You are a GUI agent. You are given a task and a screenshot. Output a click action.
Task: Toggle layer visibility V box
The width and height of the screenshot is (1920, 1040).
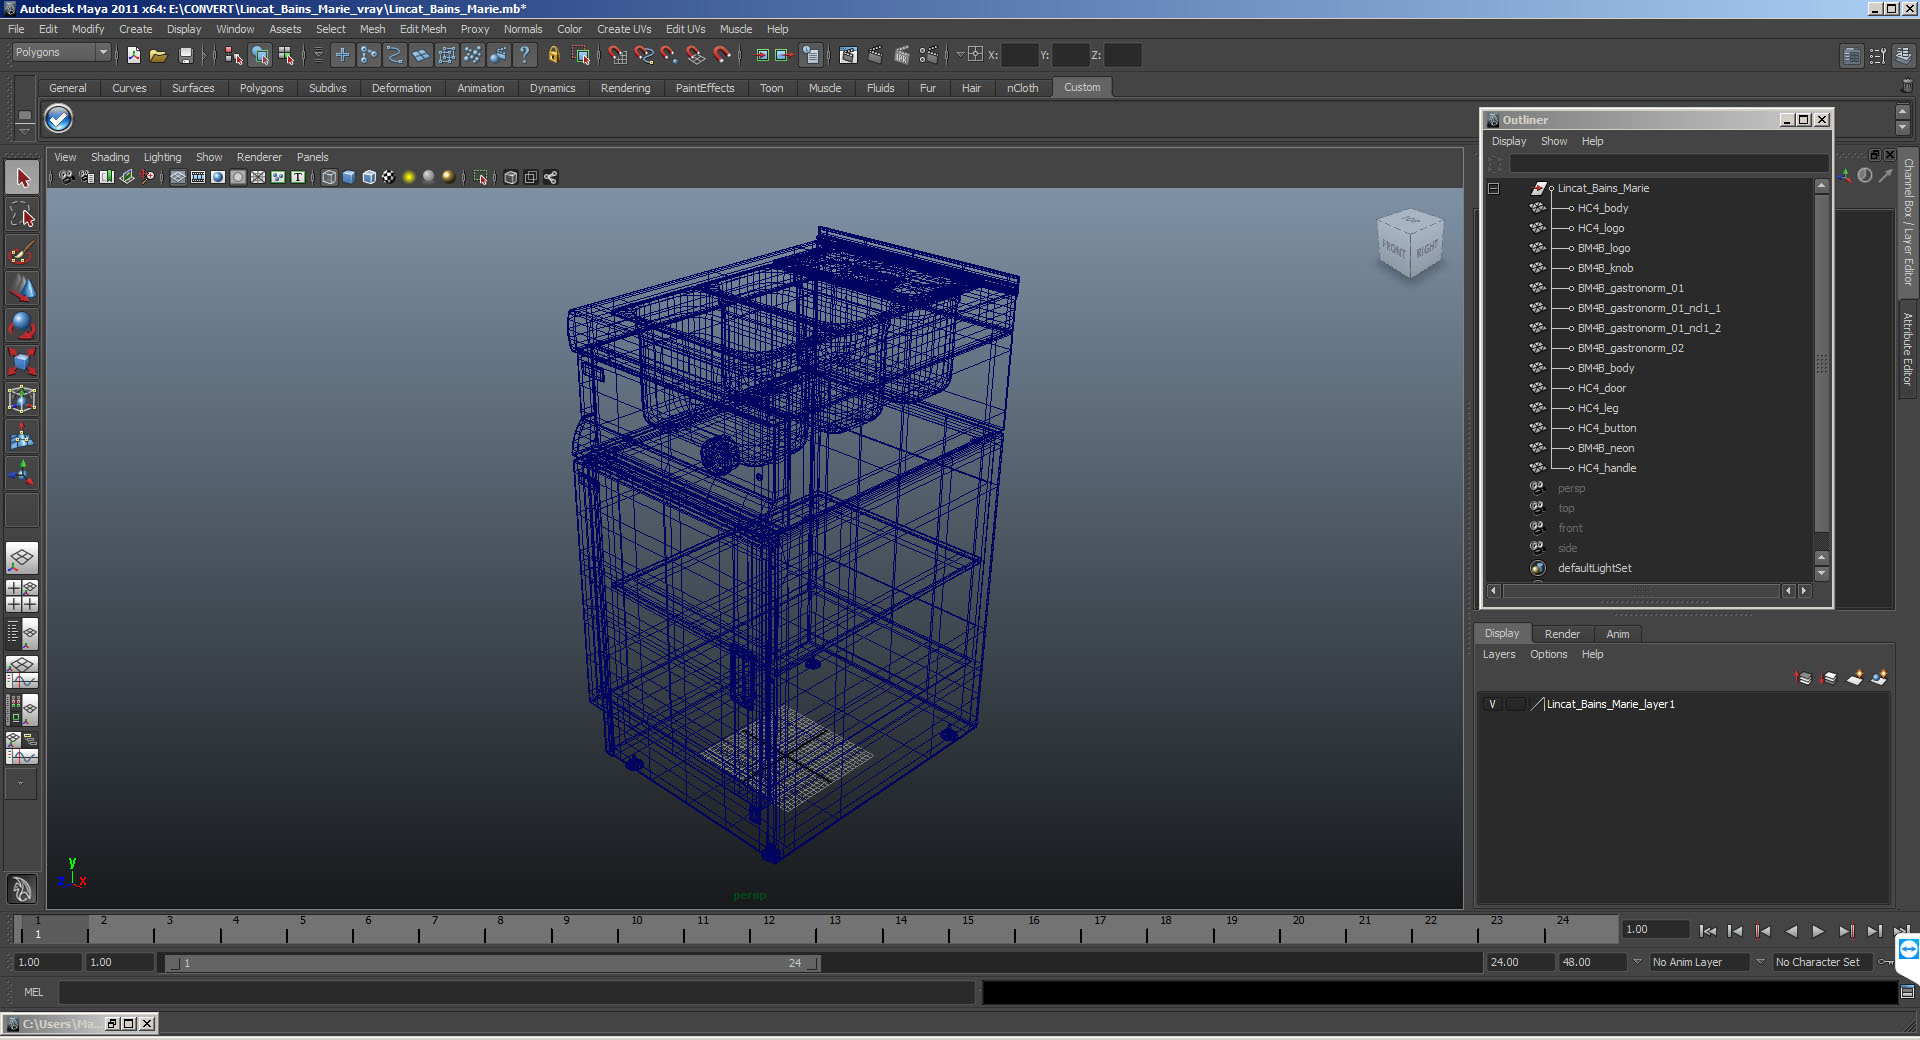click(1493, 704)
